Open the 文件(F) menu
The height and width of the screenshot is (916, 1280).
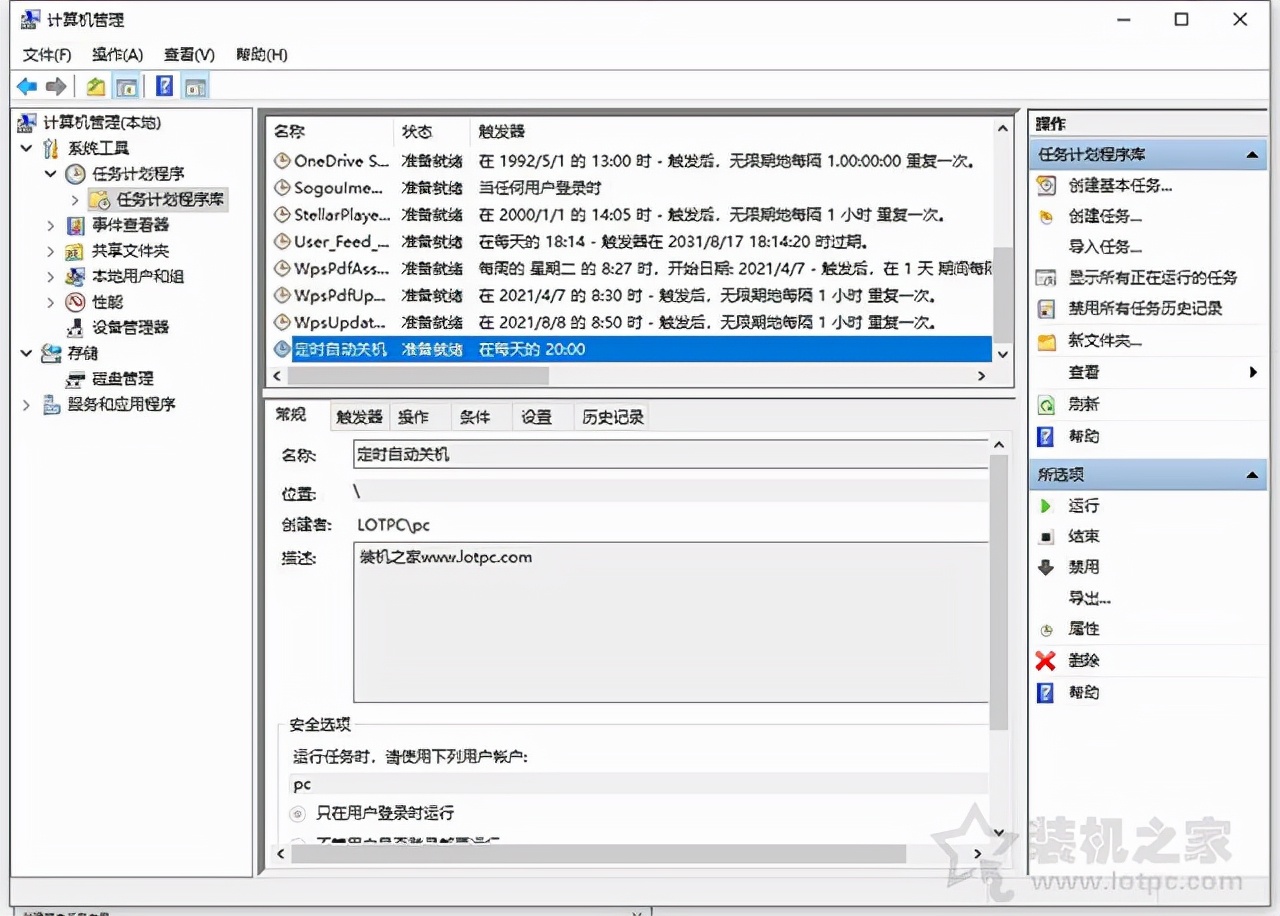tap(47, 54)
